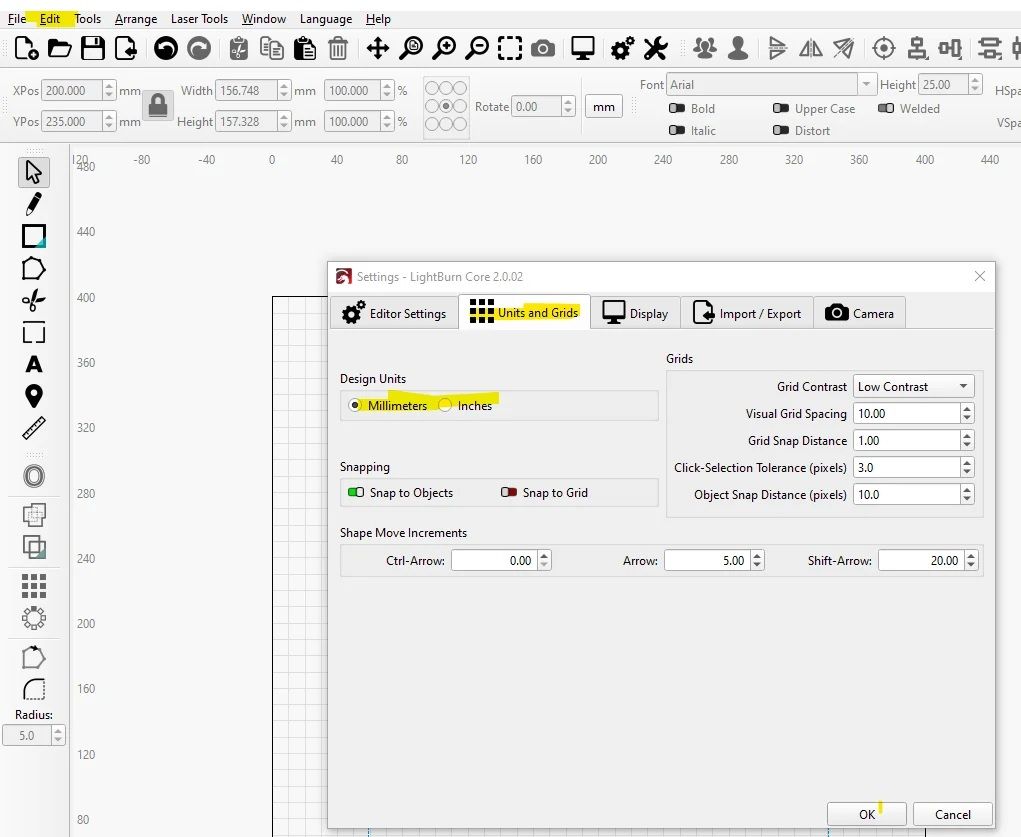Select the Pan/move view tool
1021x837 pixels.
tap(378, 48)
